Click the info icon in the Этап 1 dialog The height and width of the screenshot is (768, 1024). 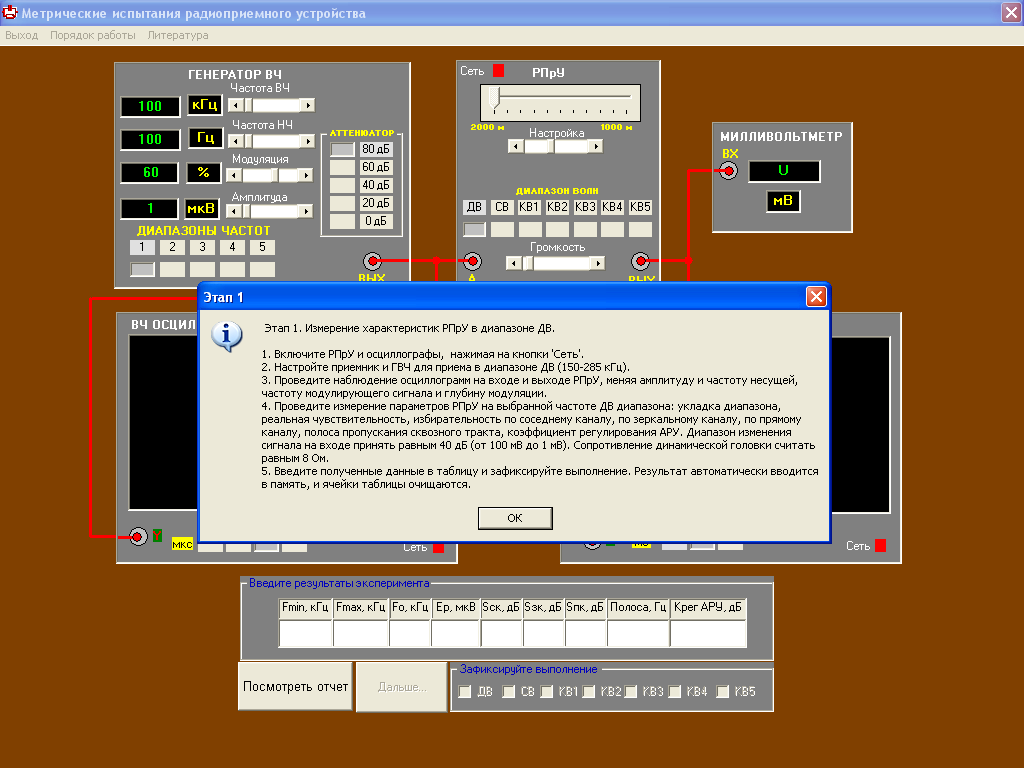[x=228, y=337]
